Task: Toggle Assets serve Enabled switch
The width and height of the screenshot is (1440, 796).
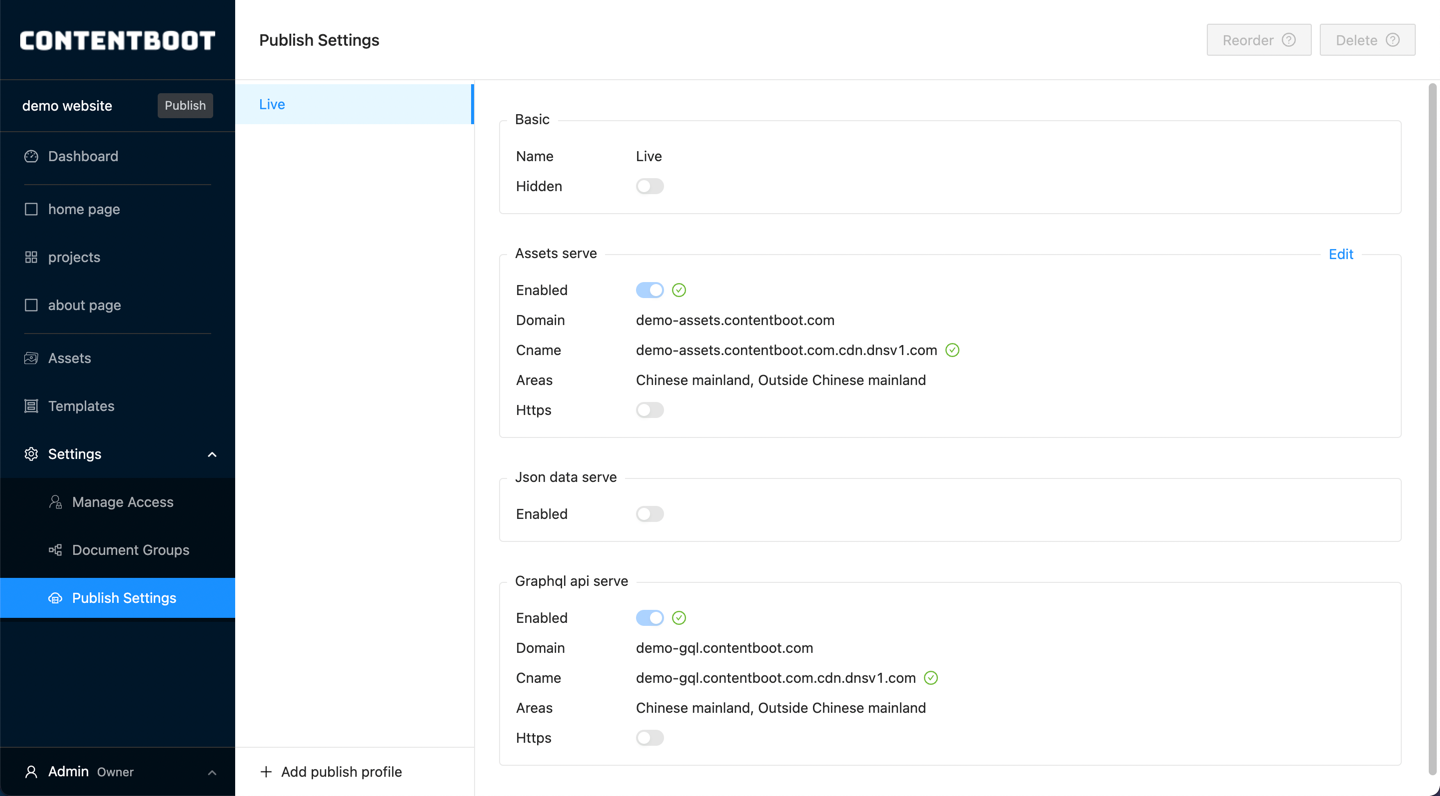Action: point(650,290)
